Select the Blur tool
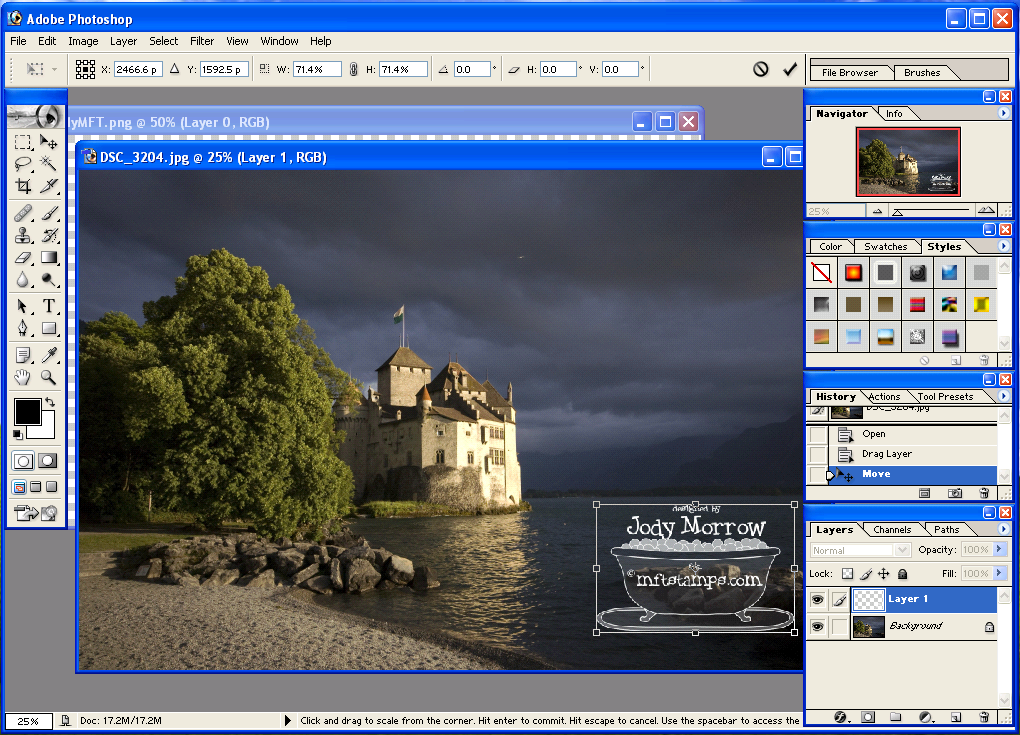This screenshot has height=735, width=1020. (x=23, y=280)
